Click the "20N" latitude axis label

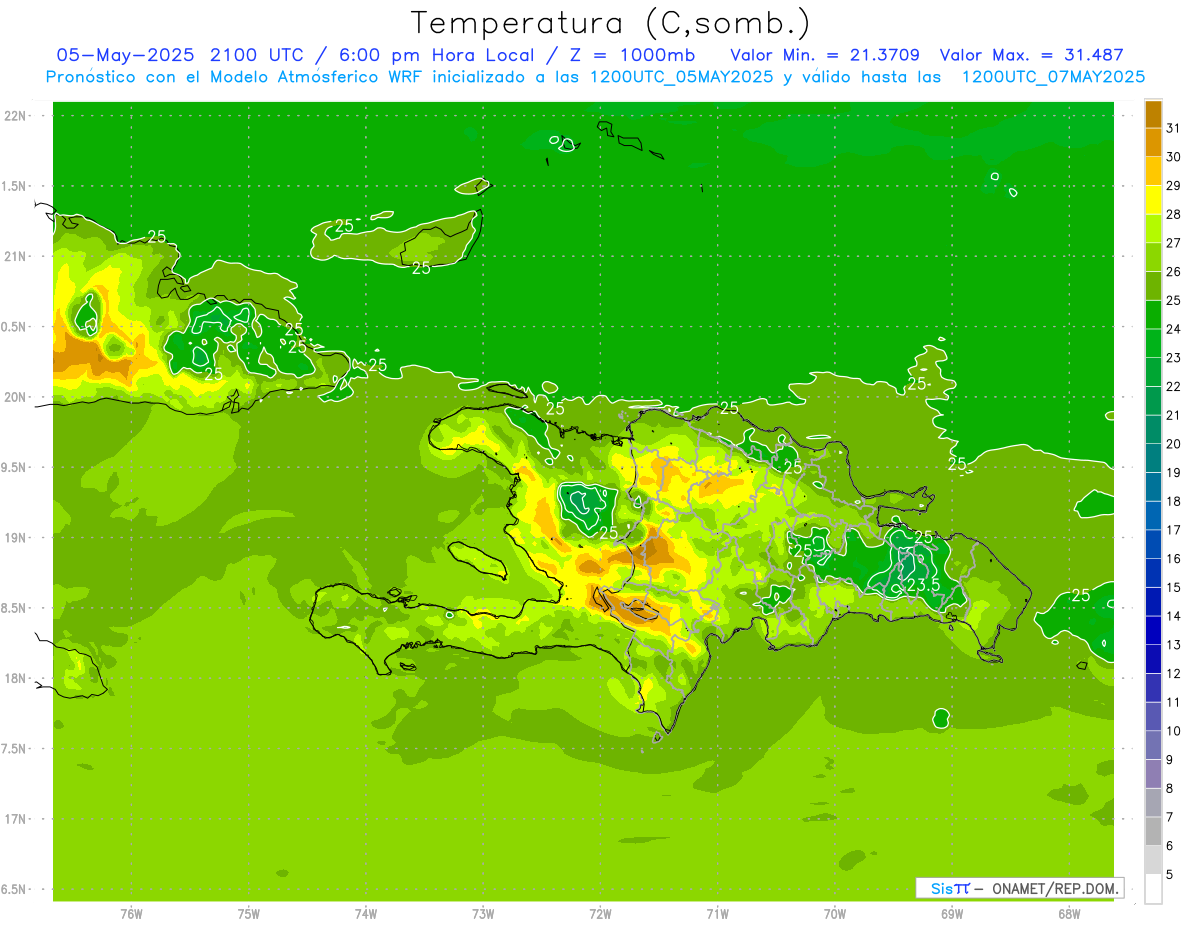15,397
